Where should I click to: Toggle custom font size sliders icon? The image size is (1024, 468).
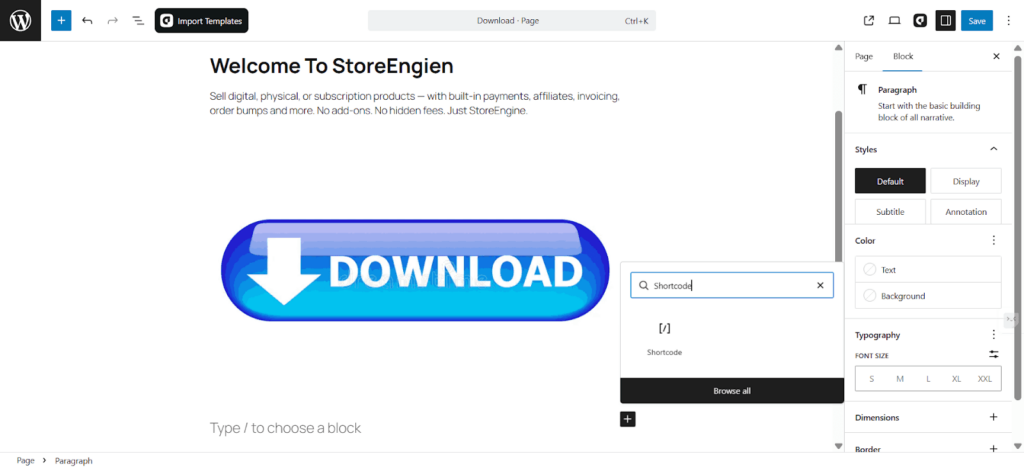pyautogui.click(x=994, y=354)
